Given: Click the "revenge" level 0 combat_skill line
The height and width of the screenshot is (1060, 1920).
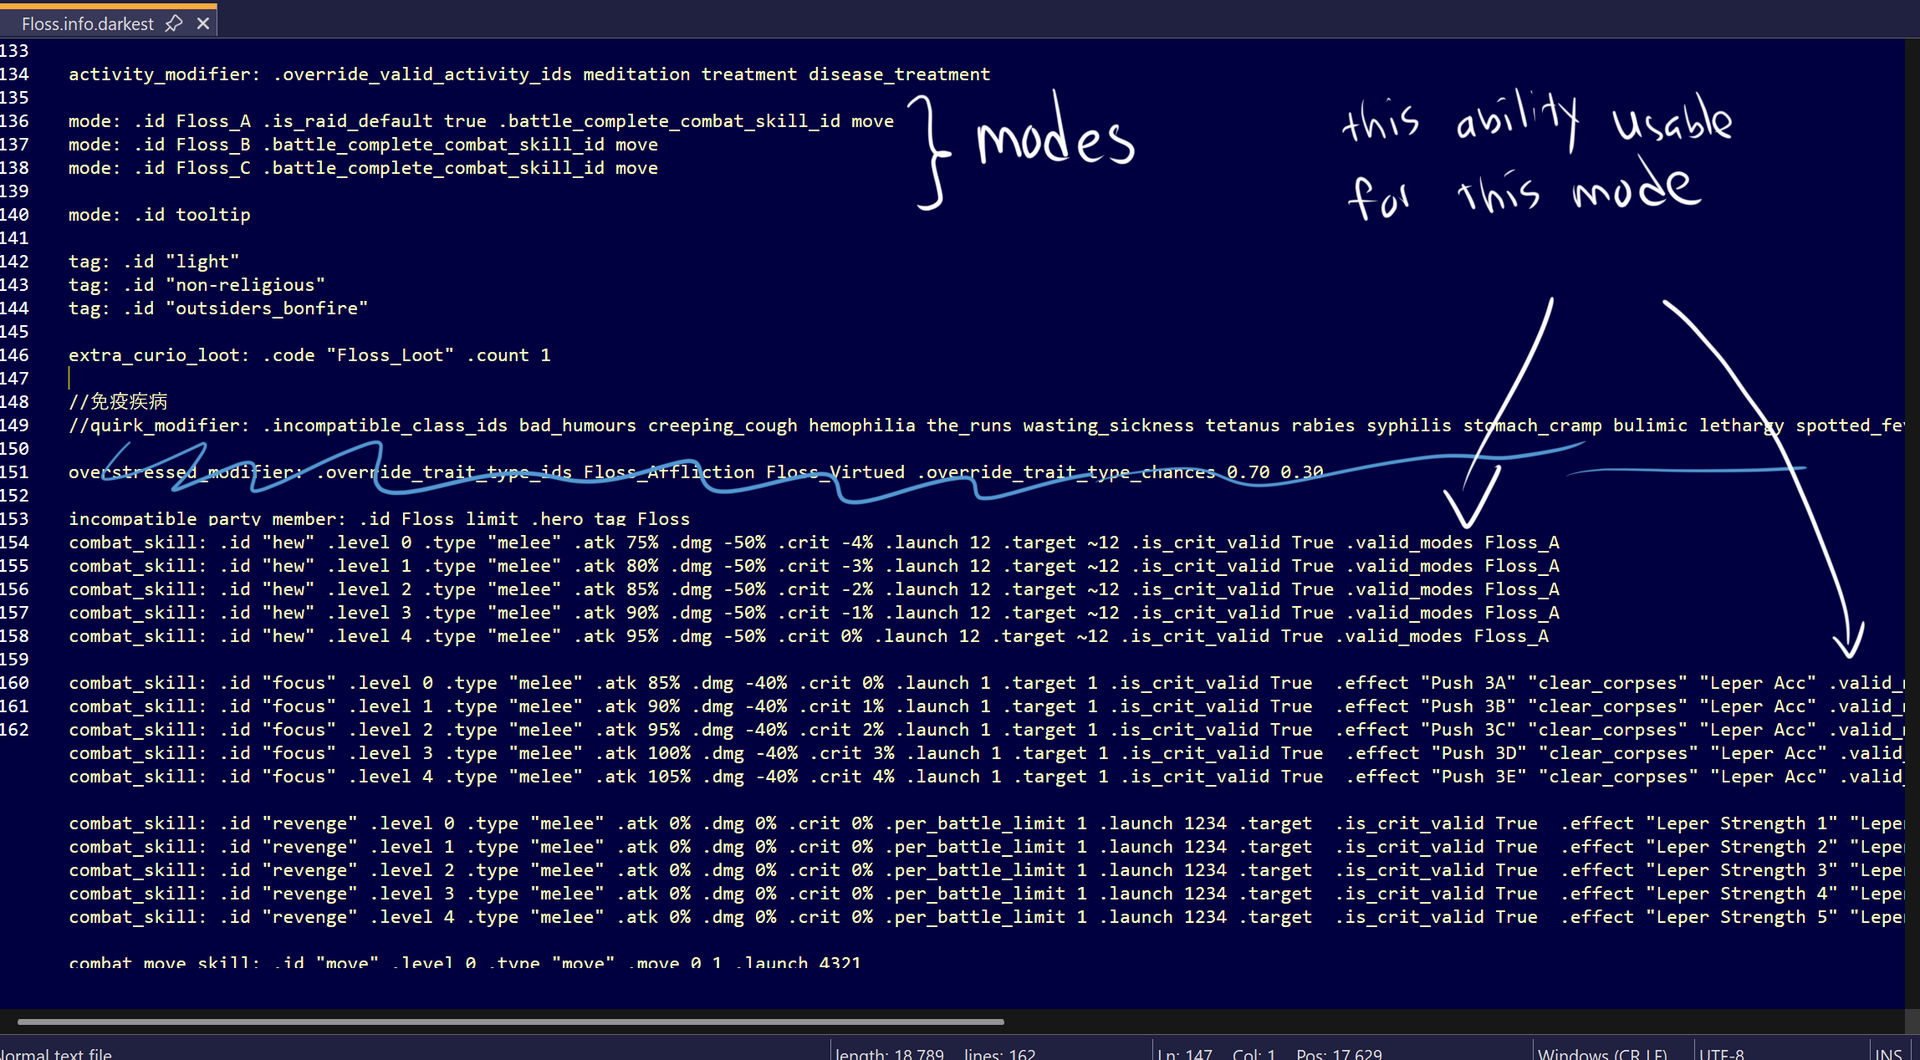Looking at the screenshot, I should pos(986,823).
